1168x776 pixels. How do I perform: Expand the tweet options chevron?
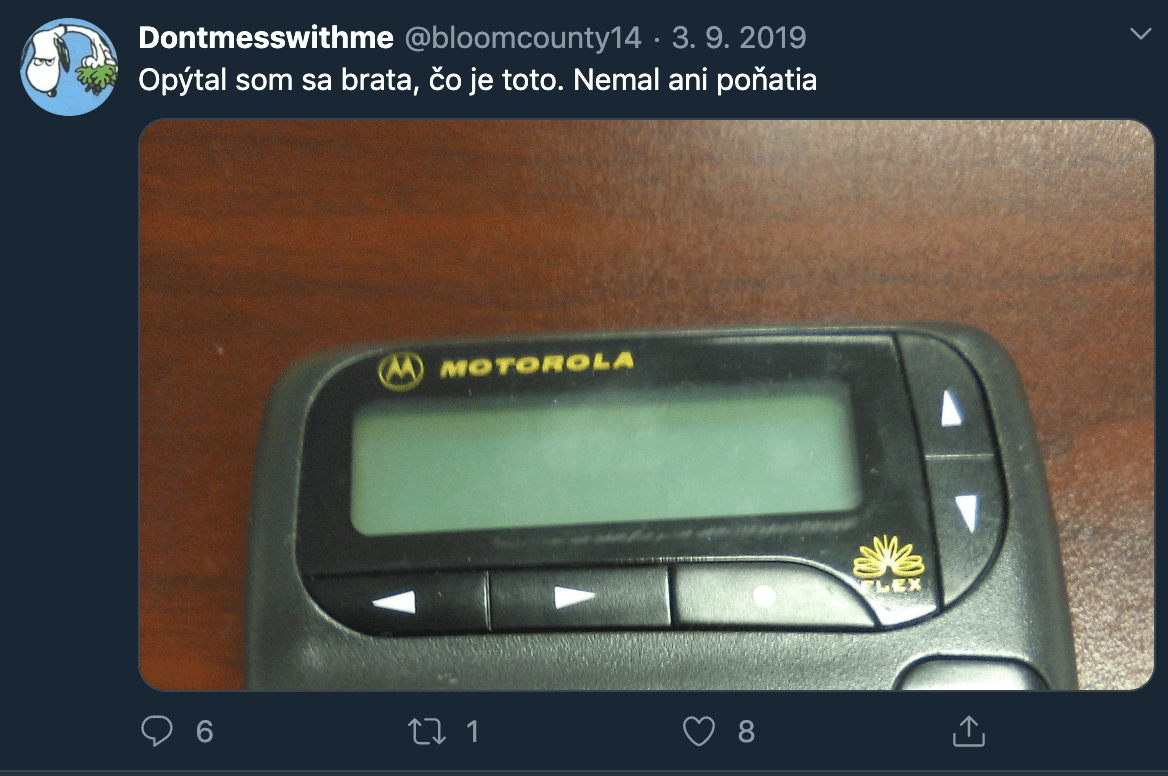(1140, 34)
